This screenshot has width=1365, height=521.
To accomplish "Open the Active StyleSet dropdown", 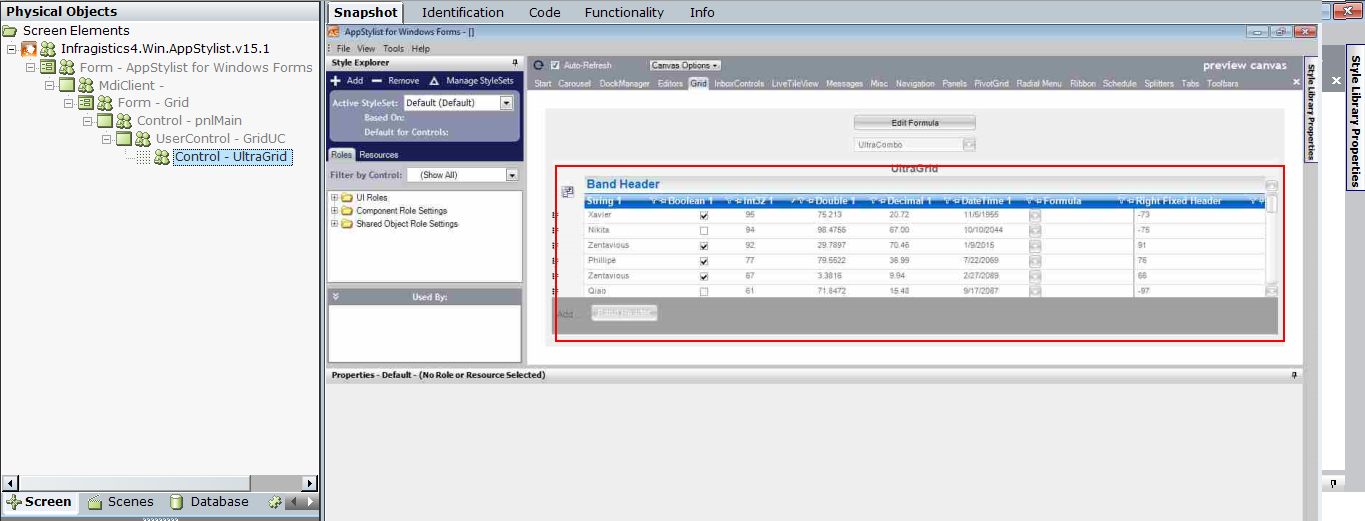I will [x=506, y=103].
